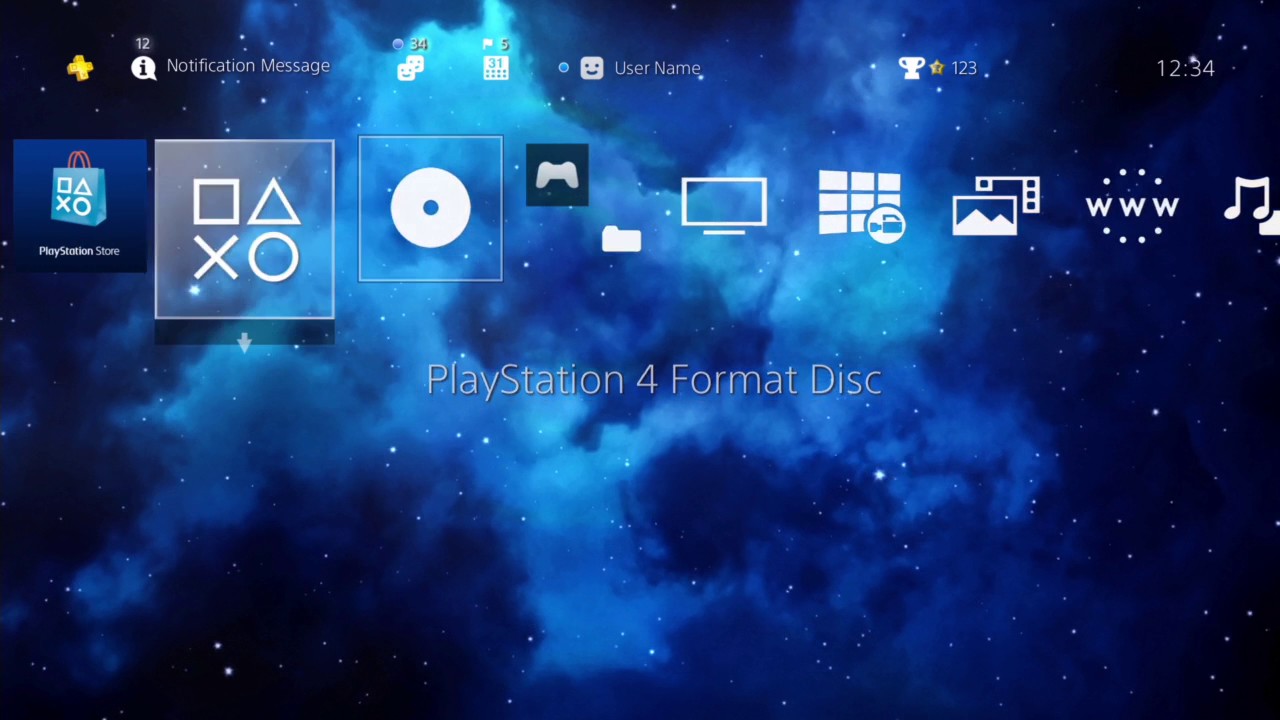Click the User Name label

pyautogui.click(x=657, y=68)
